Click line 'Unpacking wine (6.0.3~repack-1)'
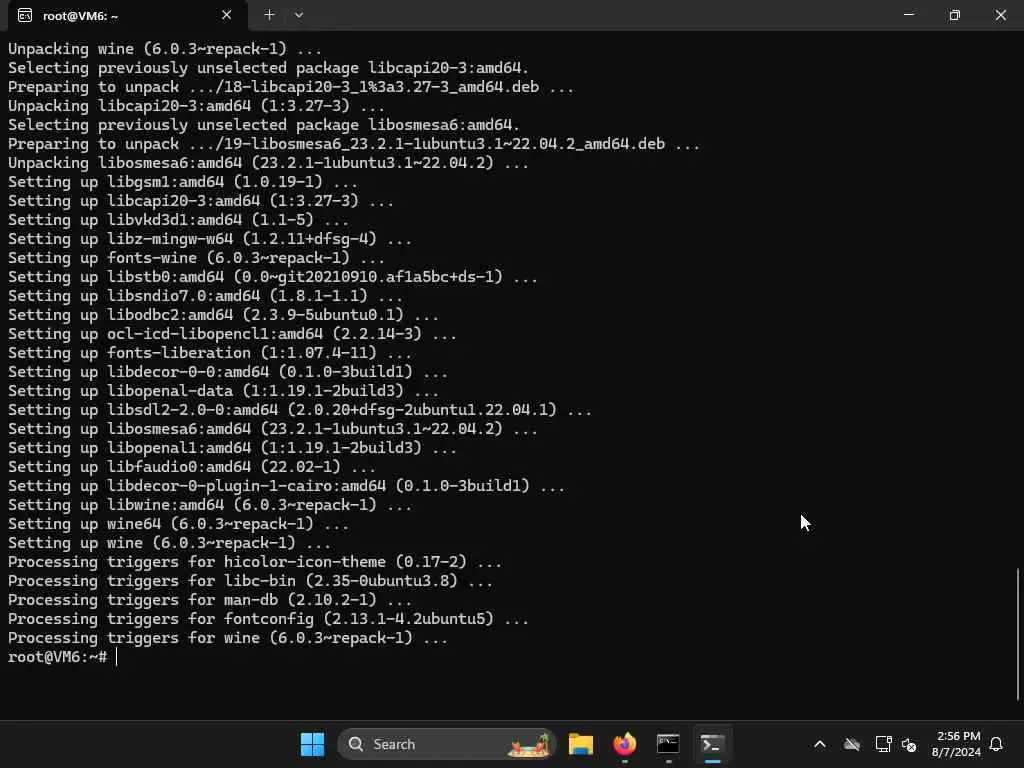 click(x=165, y=49)
